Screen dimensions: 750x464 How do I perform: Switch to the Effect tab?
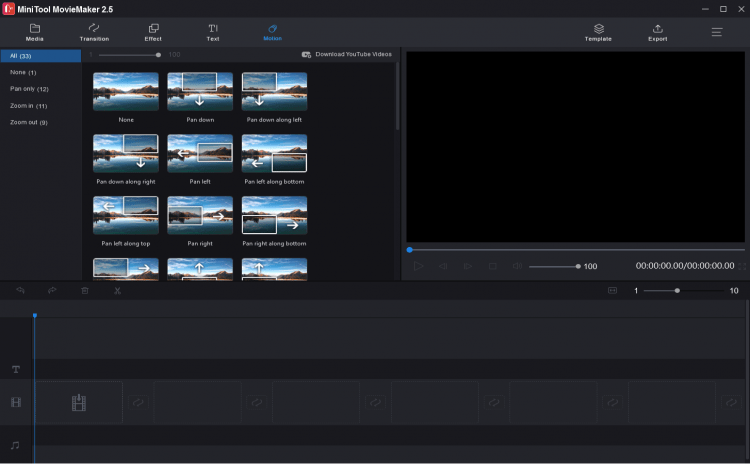coord(153,32)
